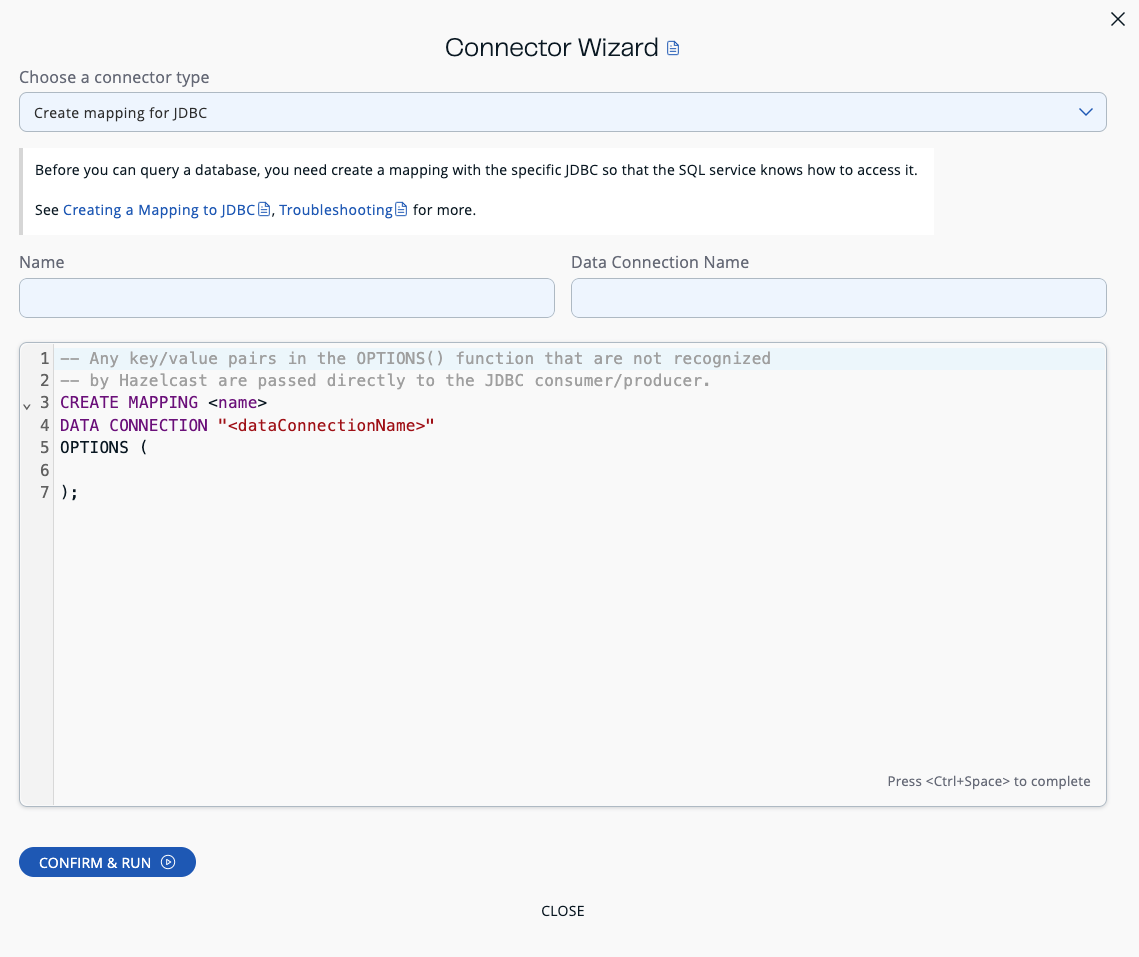Click the blue chevron in the connector type selector

click(1085, 112)
